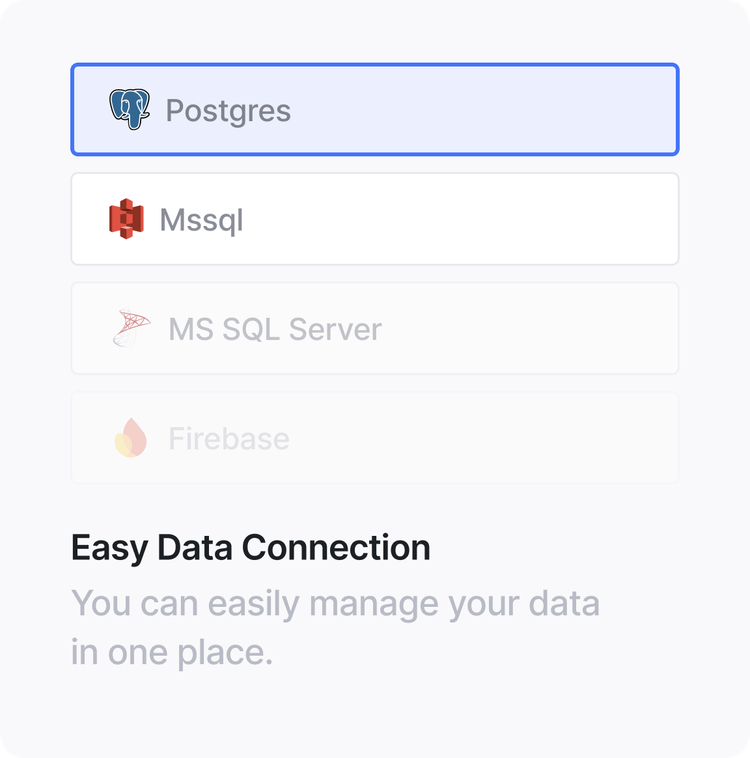
Task: Click the MS SQL Server text label
Action: click(x=275, y=329)
